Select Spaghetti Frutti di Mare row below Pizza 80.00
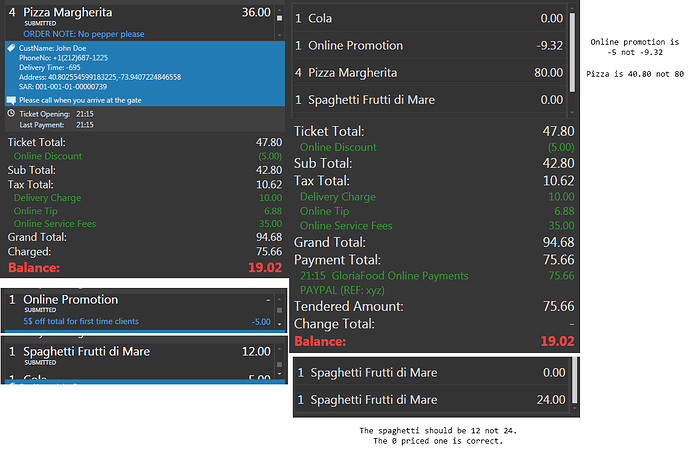 (x=429, y=100)
